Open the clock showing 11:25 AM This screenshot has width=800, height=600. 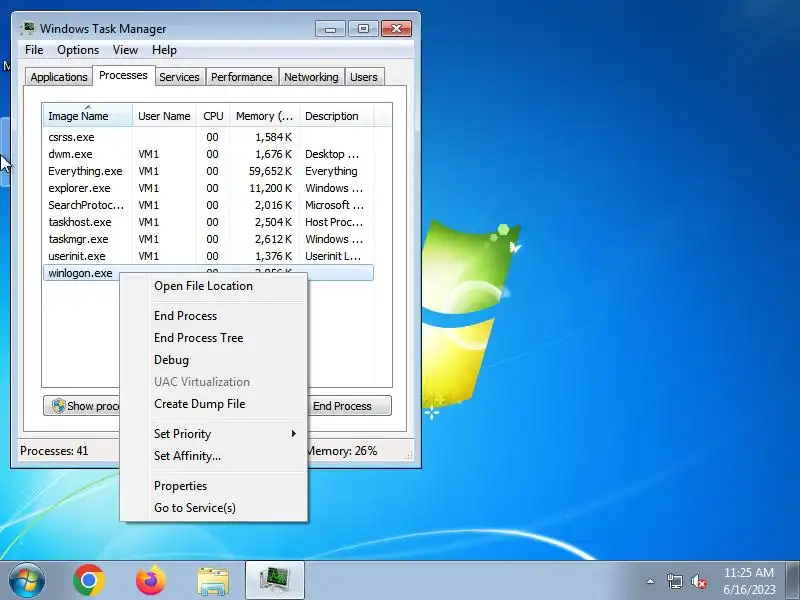[749, 581]
